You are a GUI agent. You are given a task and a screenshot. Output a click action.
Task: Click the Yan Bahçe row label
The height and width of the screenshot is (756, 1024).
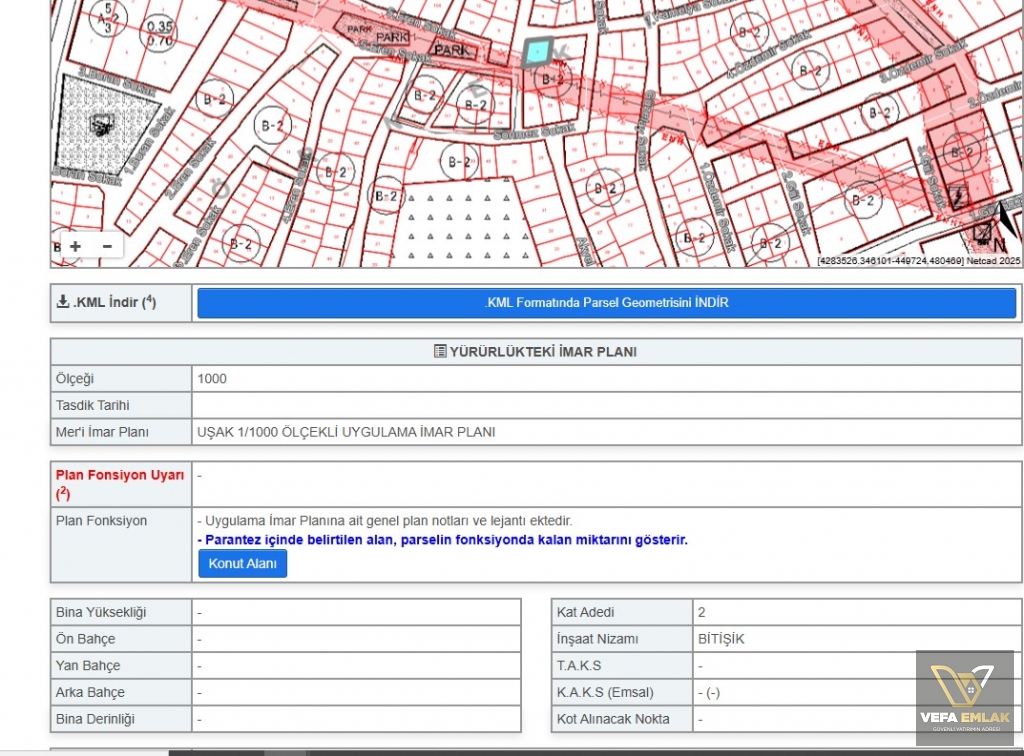(x=88, y=666)
